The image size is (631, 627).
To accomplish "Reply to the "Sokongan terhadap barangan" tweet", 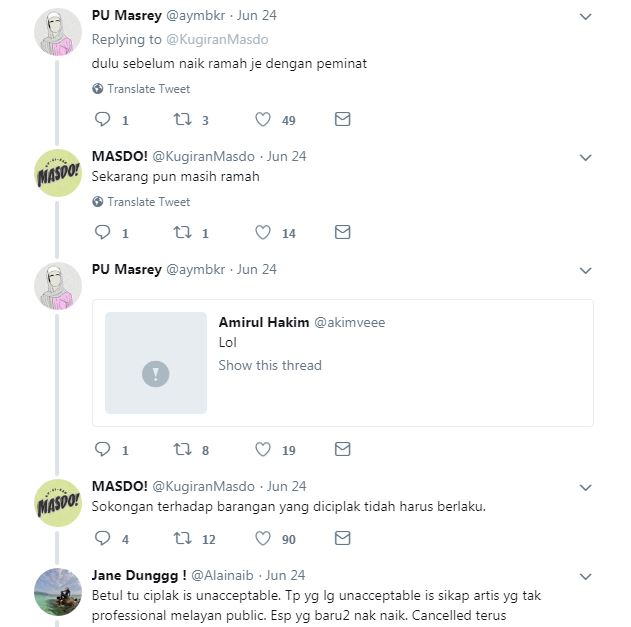I will click(x=101, y=539).
